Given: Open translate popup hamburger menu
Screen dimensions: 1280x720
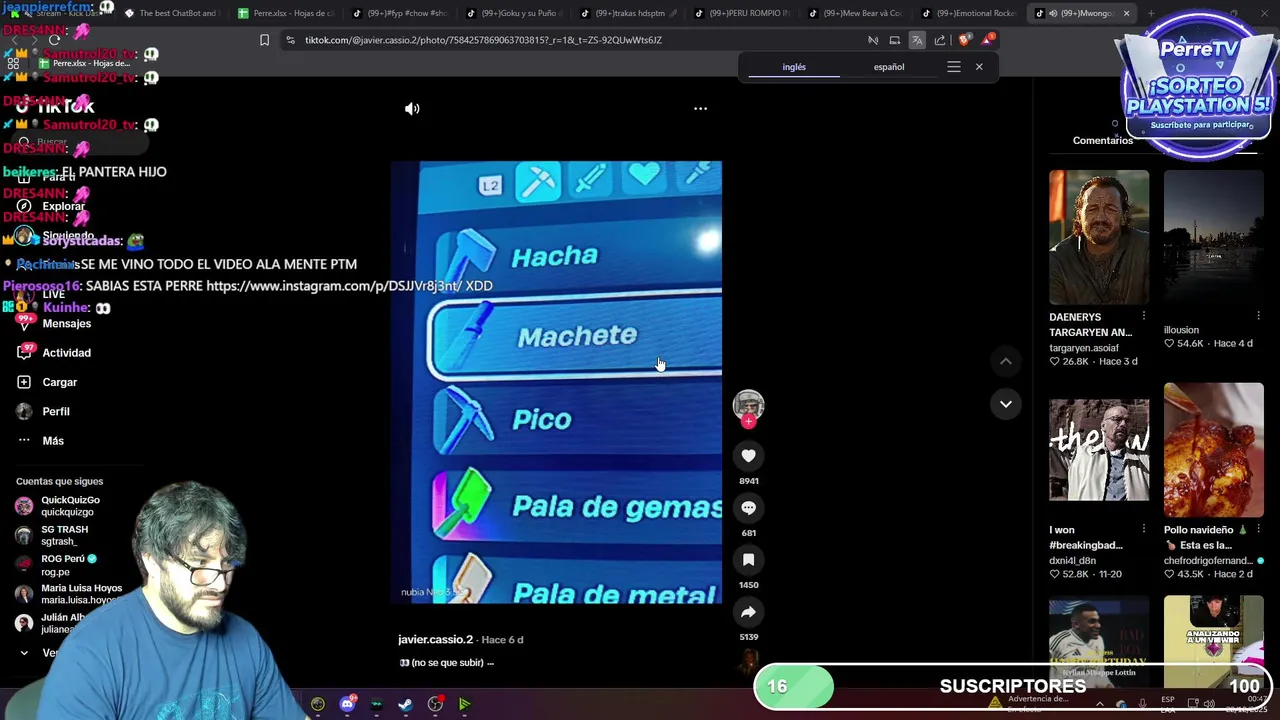Looking at the screenshot, I should [x=954, y=67].
